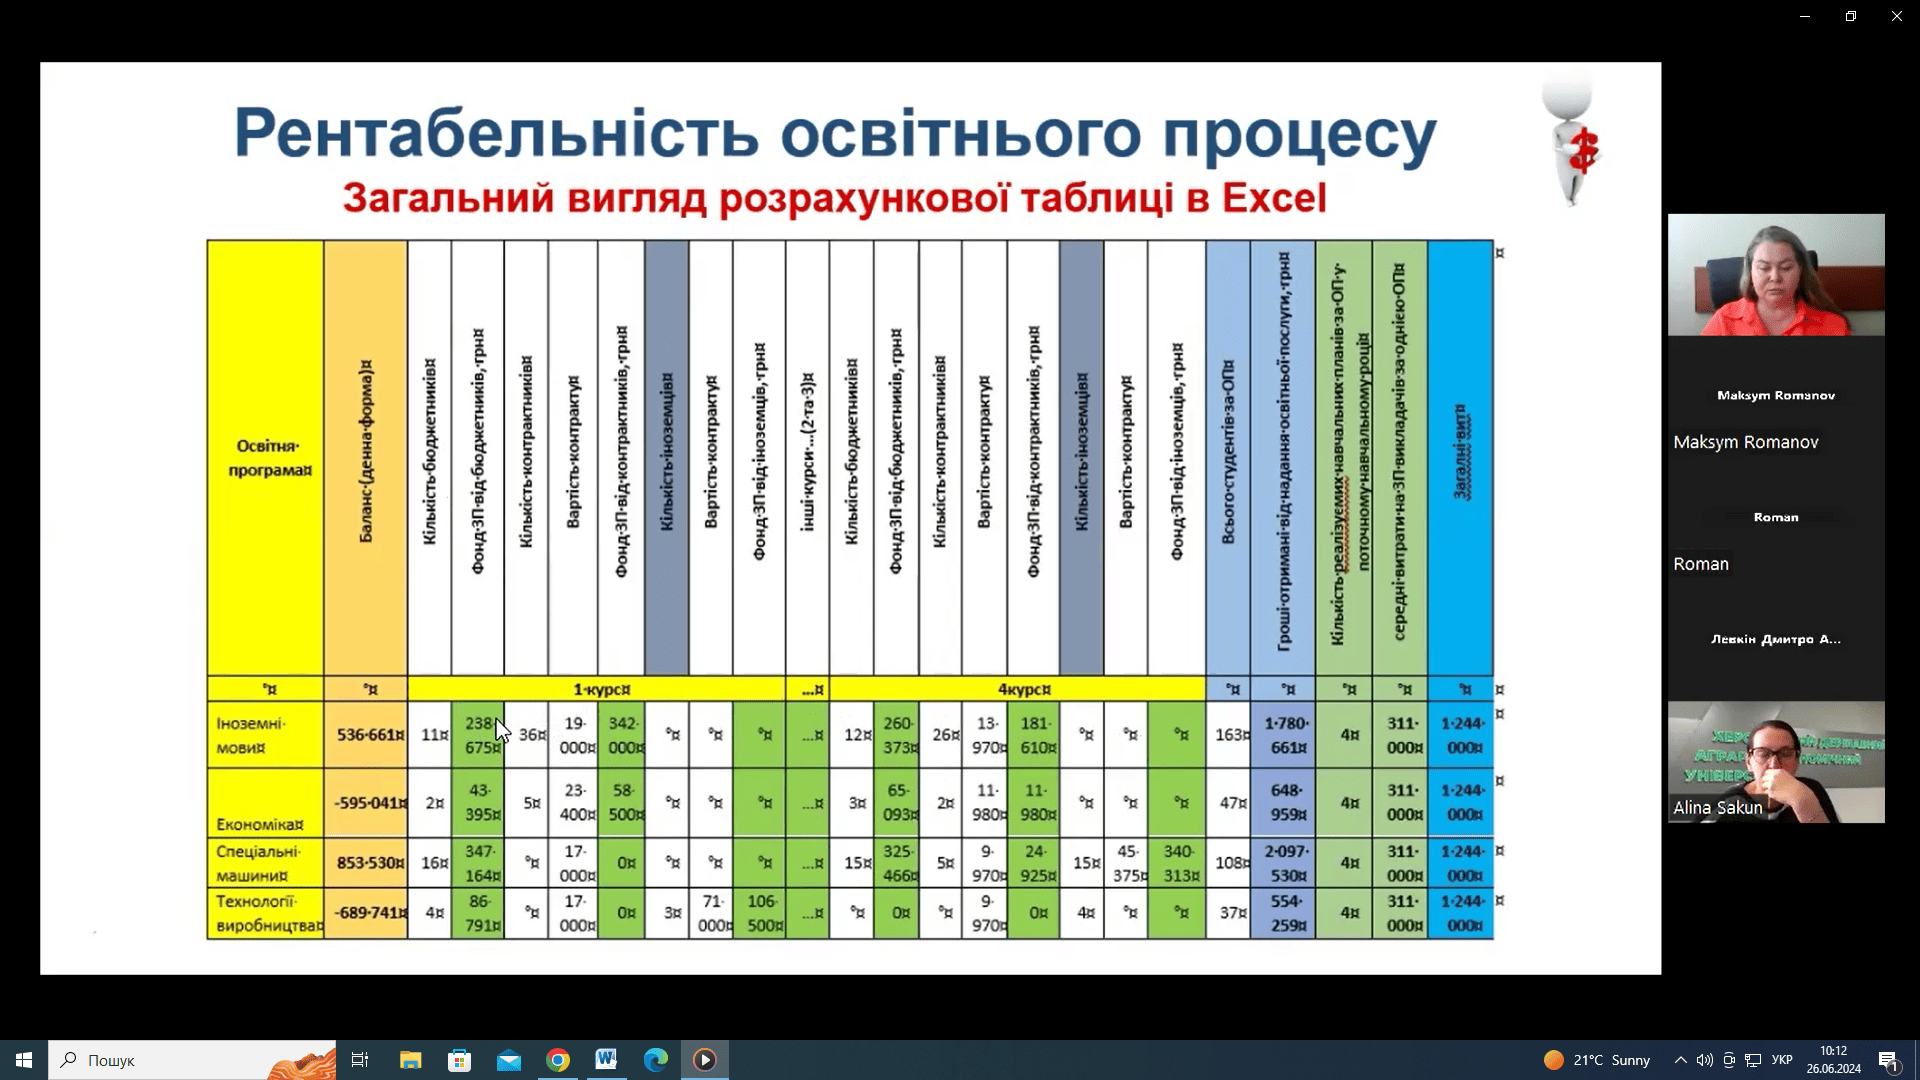1920x1080 pixels.
Task: Switch to the Google Chrome window
Action: click(x=558, y=1060)
